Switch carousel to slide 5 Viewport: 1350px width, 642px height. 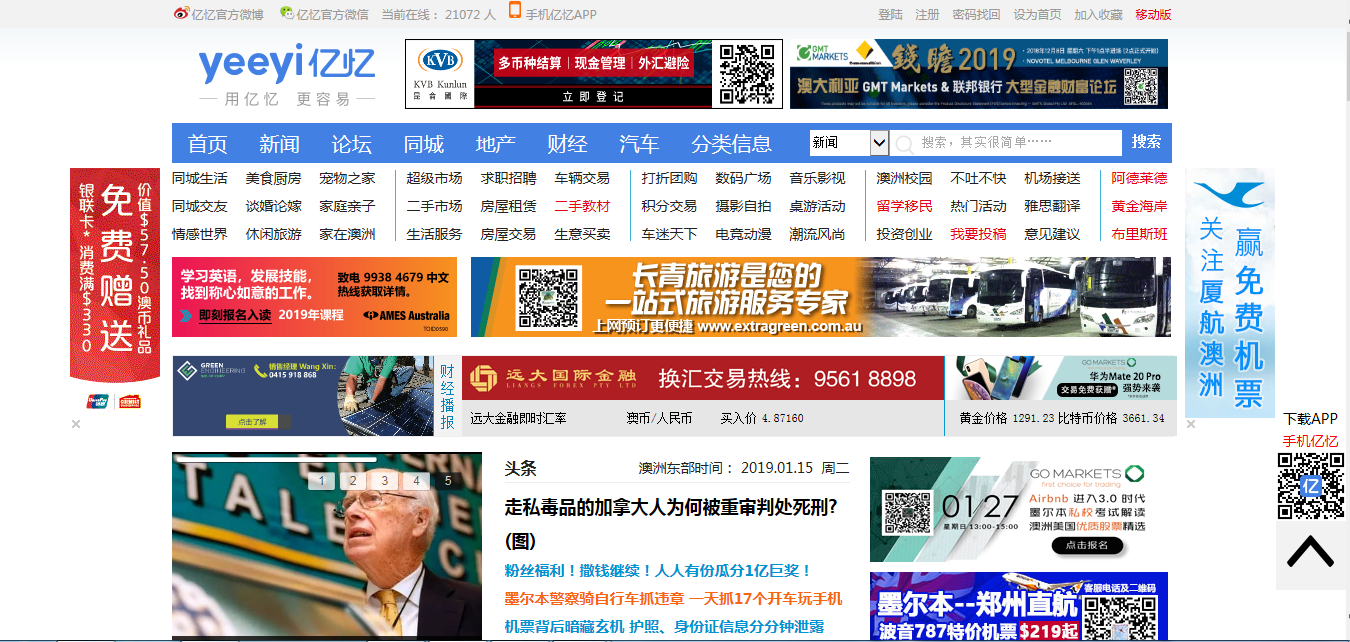448,481
